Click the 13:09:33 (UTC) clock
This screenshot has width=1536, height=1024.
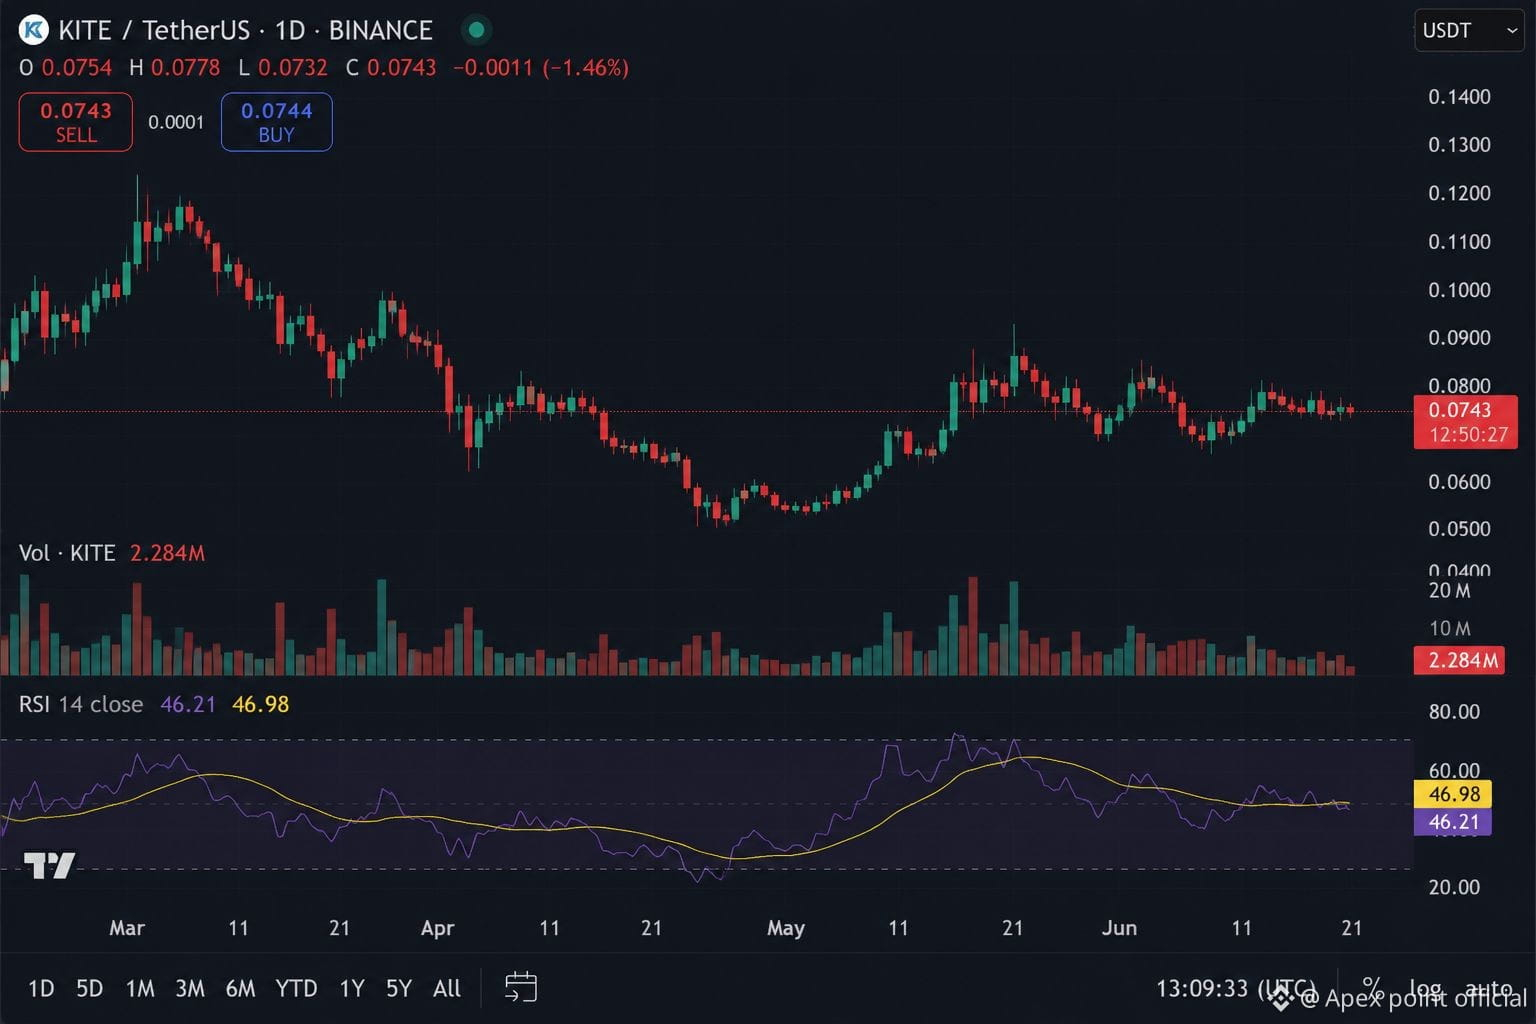tap(1236, 989)
